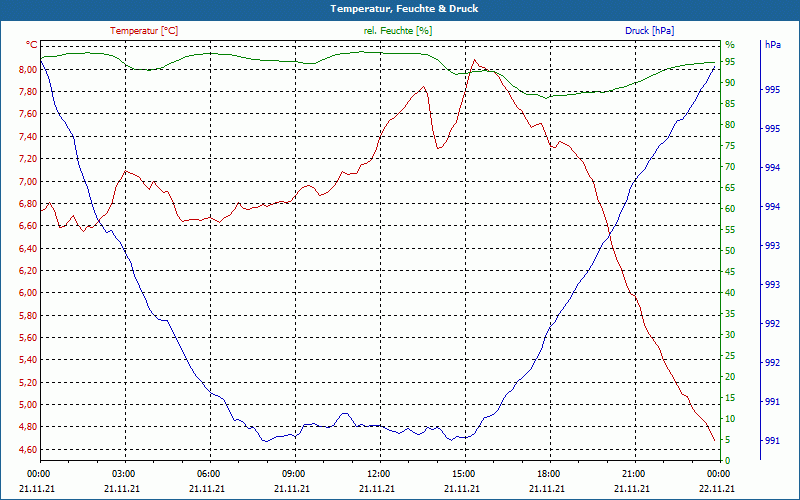
Task: Click the green 30 humidity axis value
Action: [730, 335]
